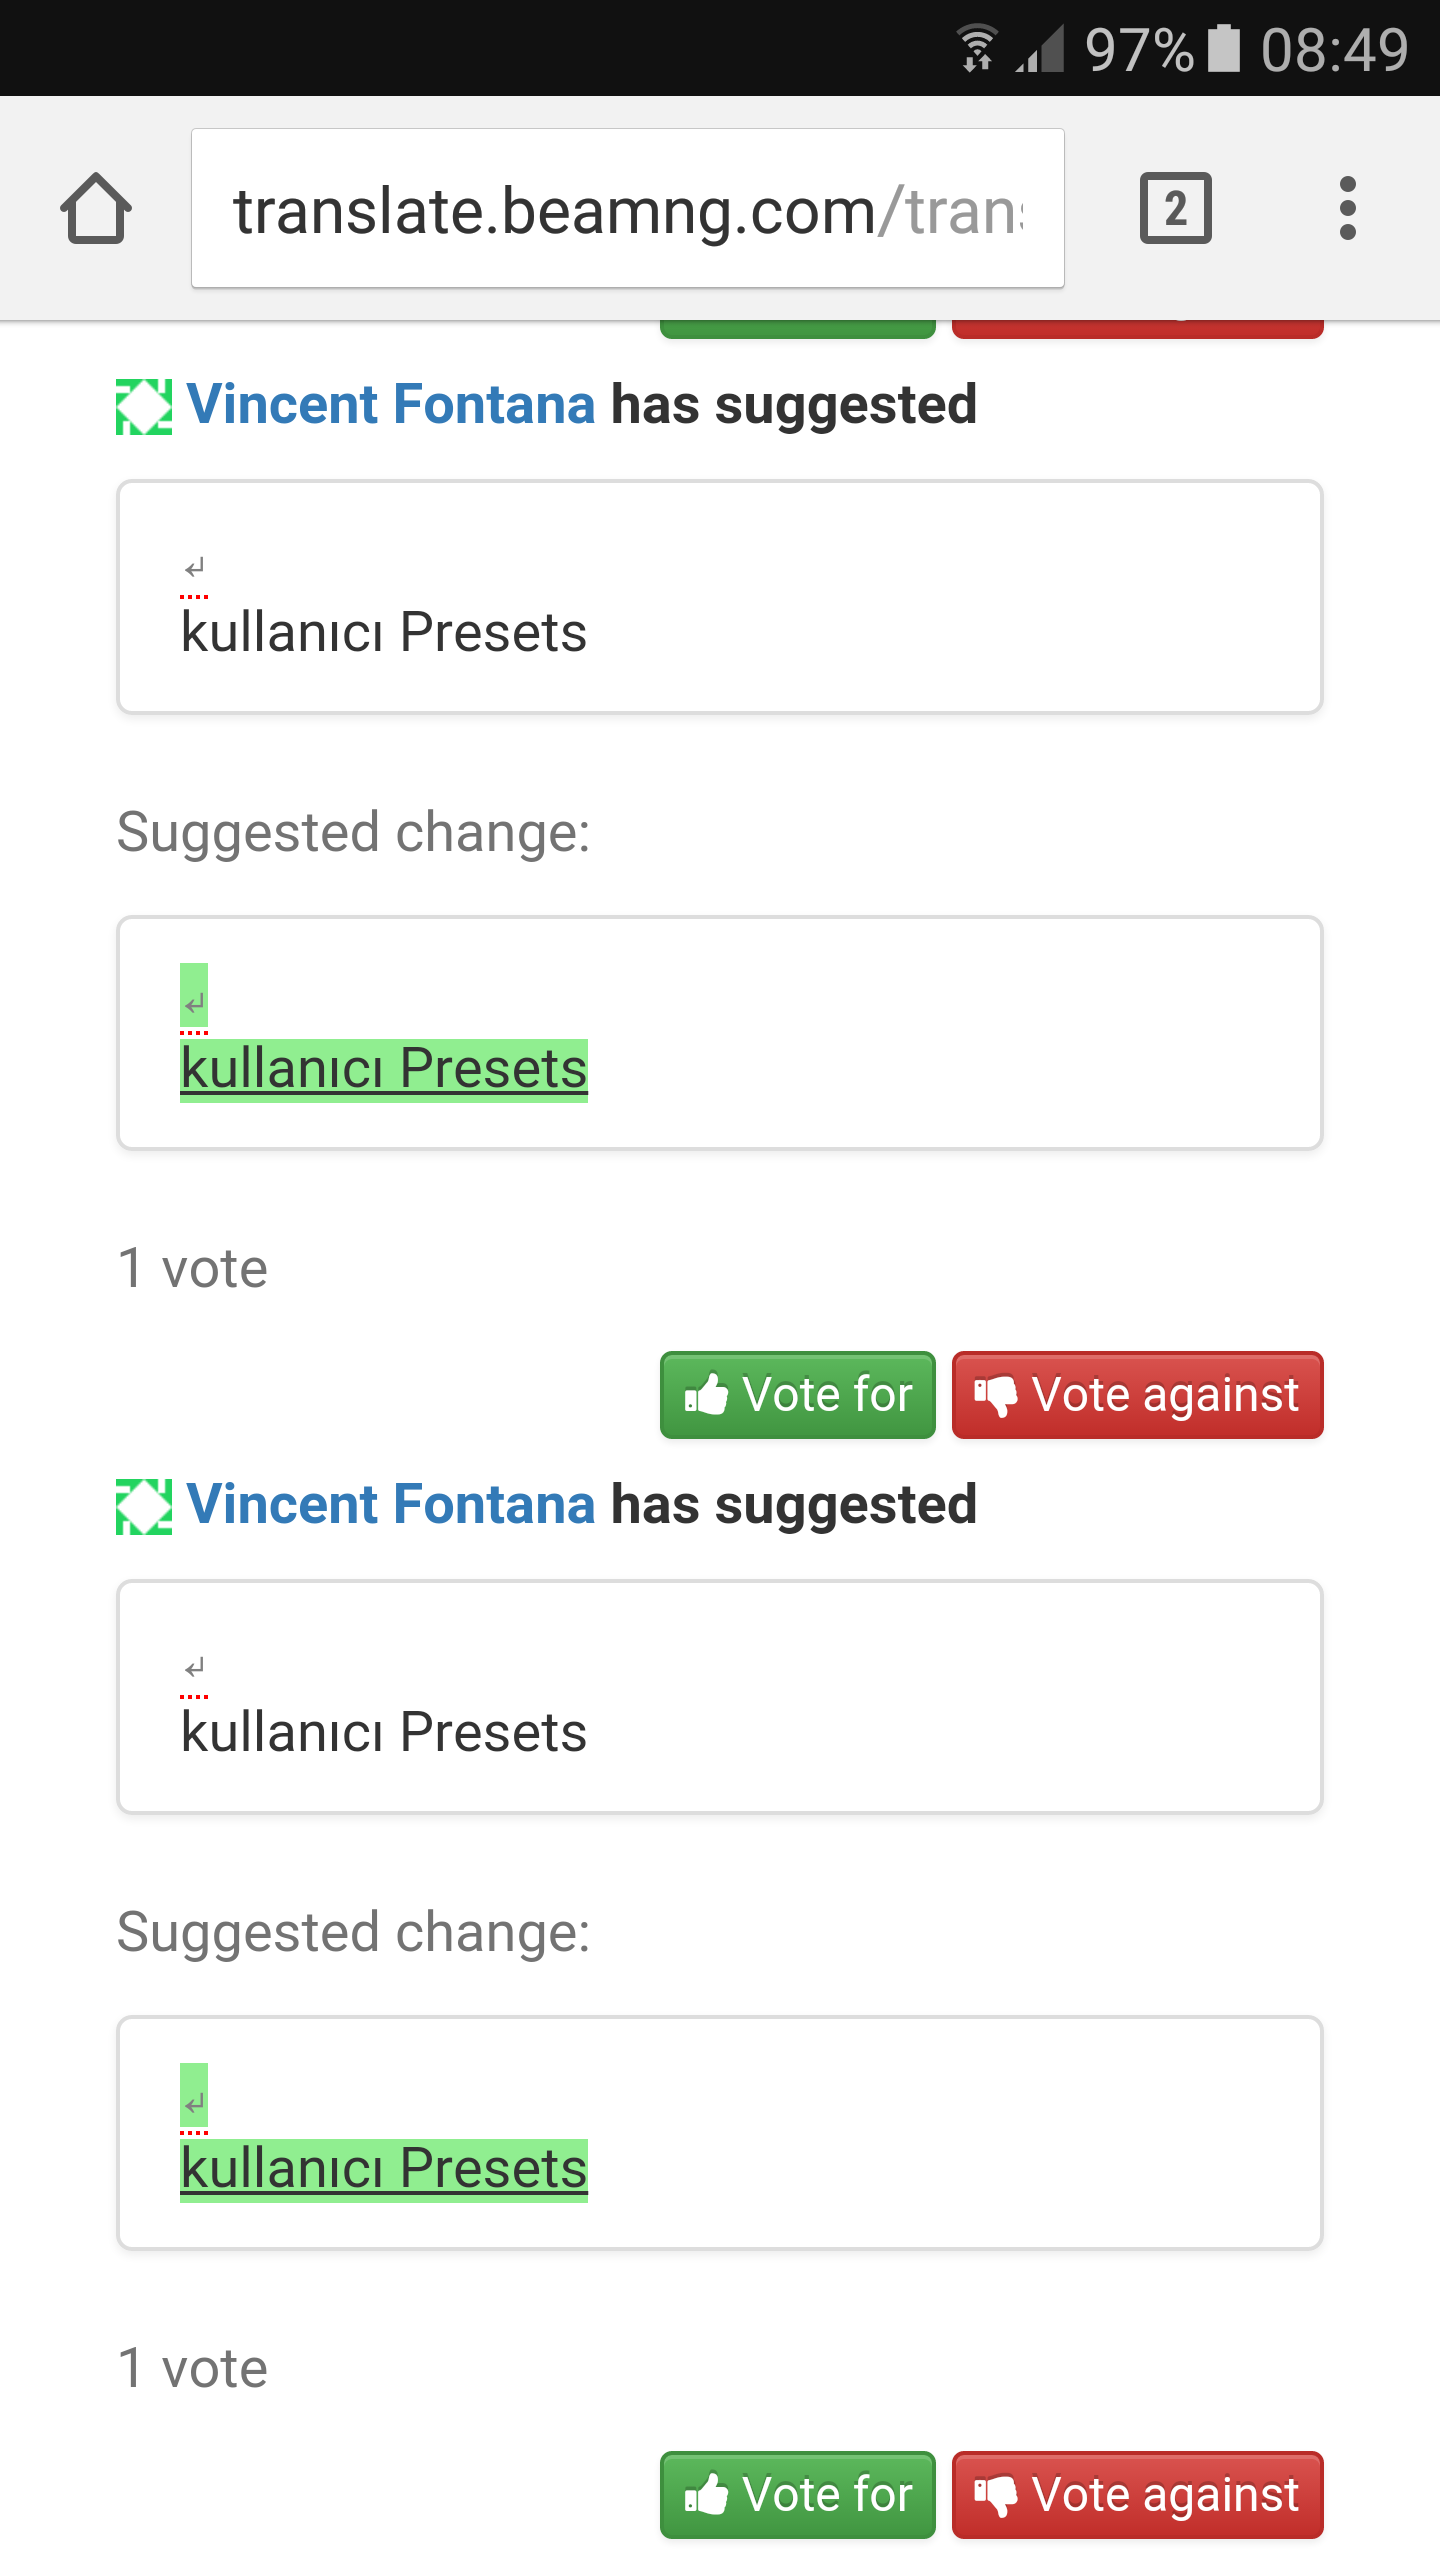Click first Vincent Fontana avatar icon
This screenshot has width=1440, height=2560.
point(144,407)
